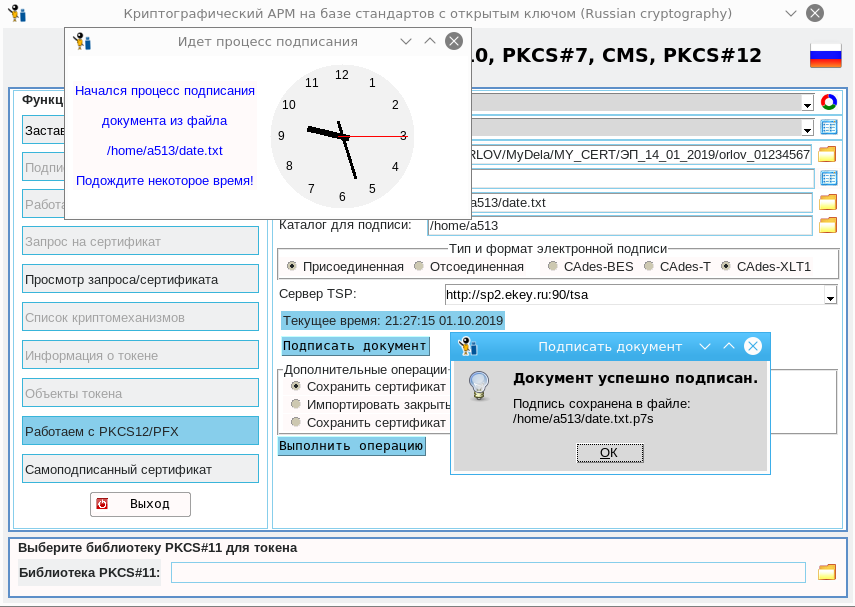Go to Просмотр запроса/сертификата
The image size is (855, 607).
(x=140, y=279)
